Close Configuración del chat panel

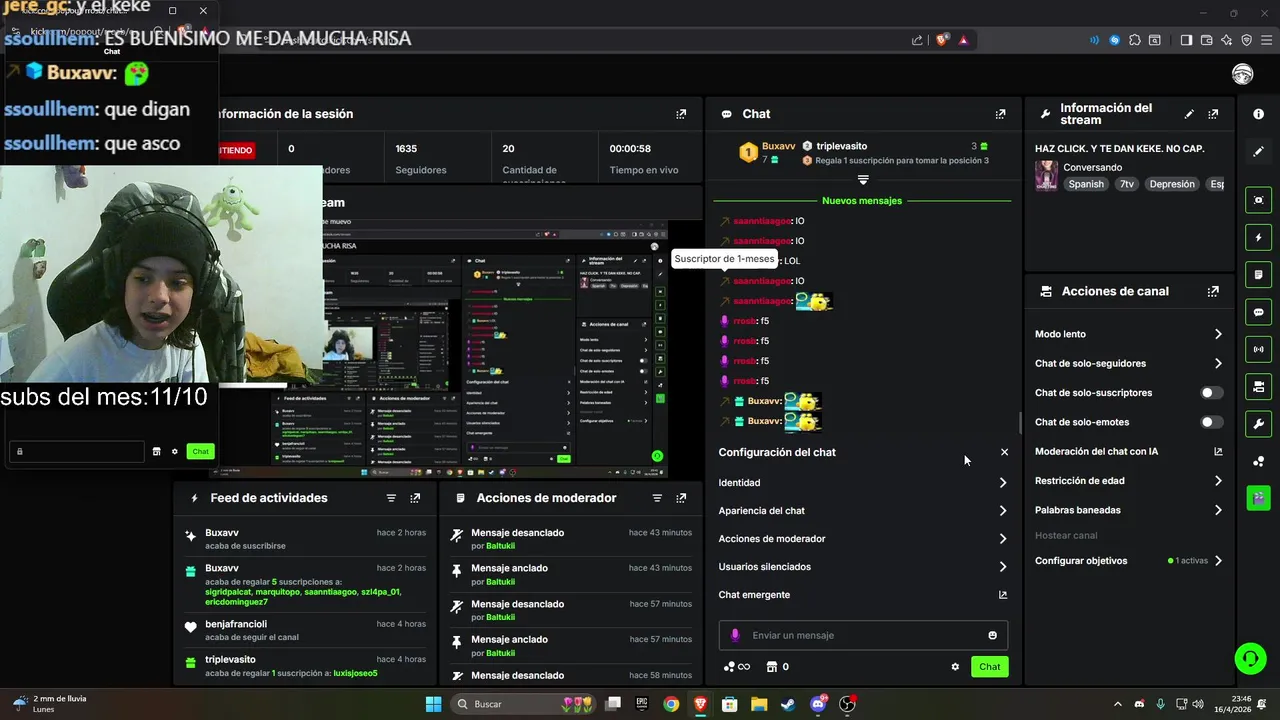[1005, 452]
